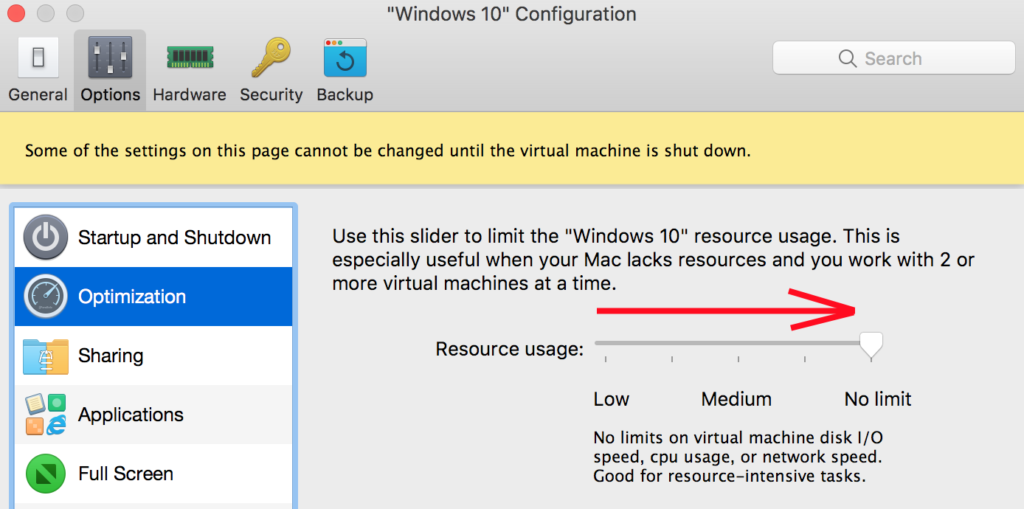The width and height of the screenshot is (1024, 509).
Task: Select the Applications sidebar entry
Action: coord(153,414)
